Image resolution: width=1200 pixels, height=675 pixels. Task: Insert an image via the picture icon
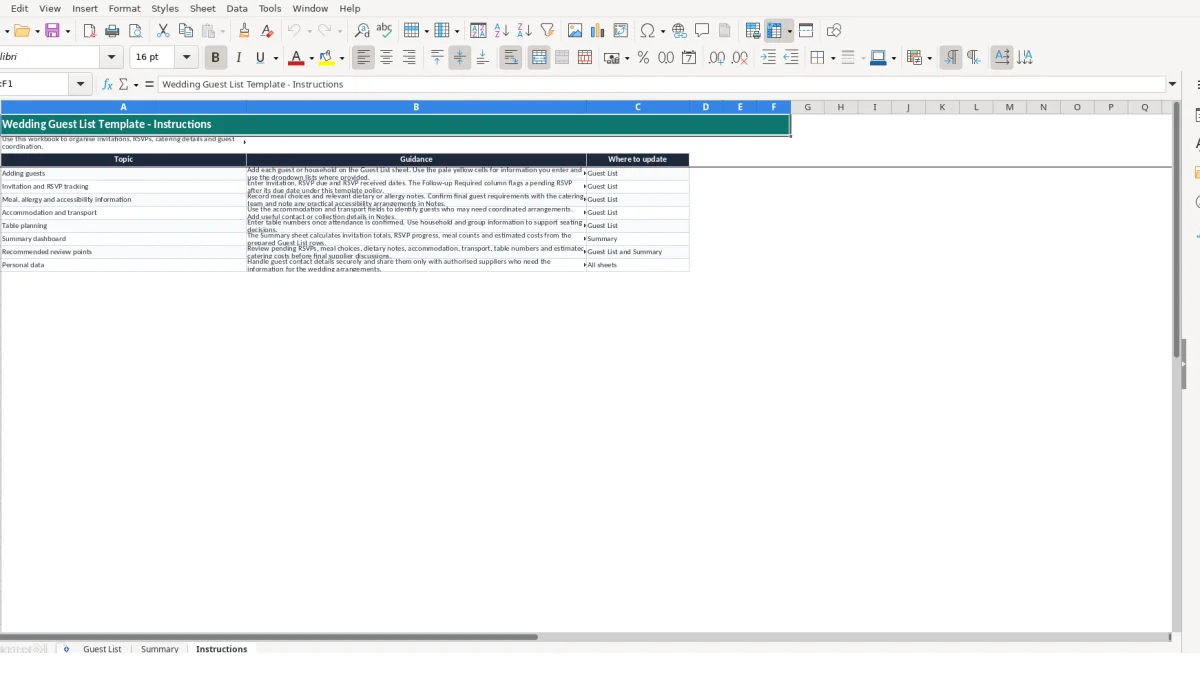(575, 31)
